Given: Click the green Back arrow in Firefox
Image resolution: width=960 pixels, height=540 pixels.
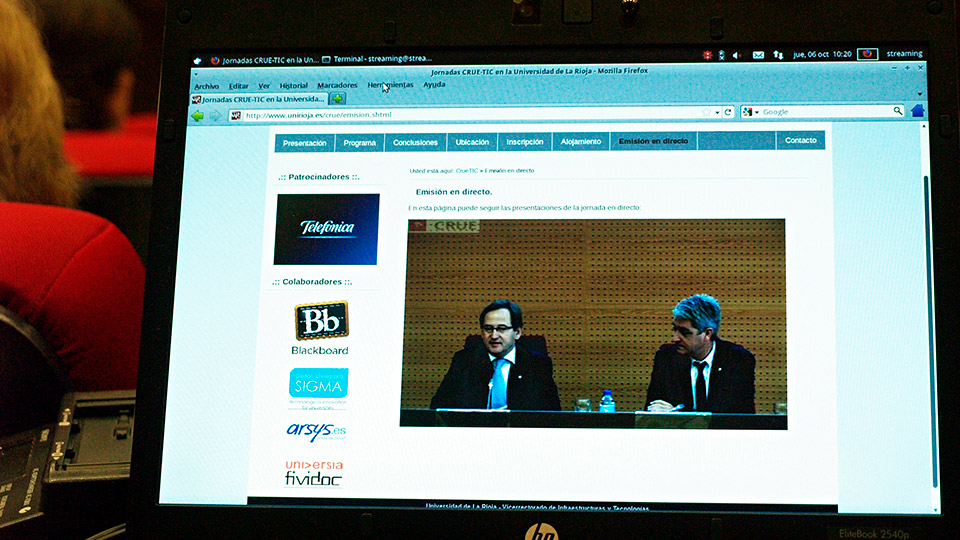Looking at the screenshot, I should click(198, 116).
